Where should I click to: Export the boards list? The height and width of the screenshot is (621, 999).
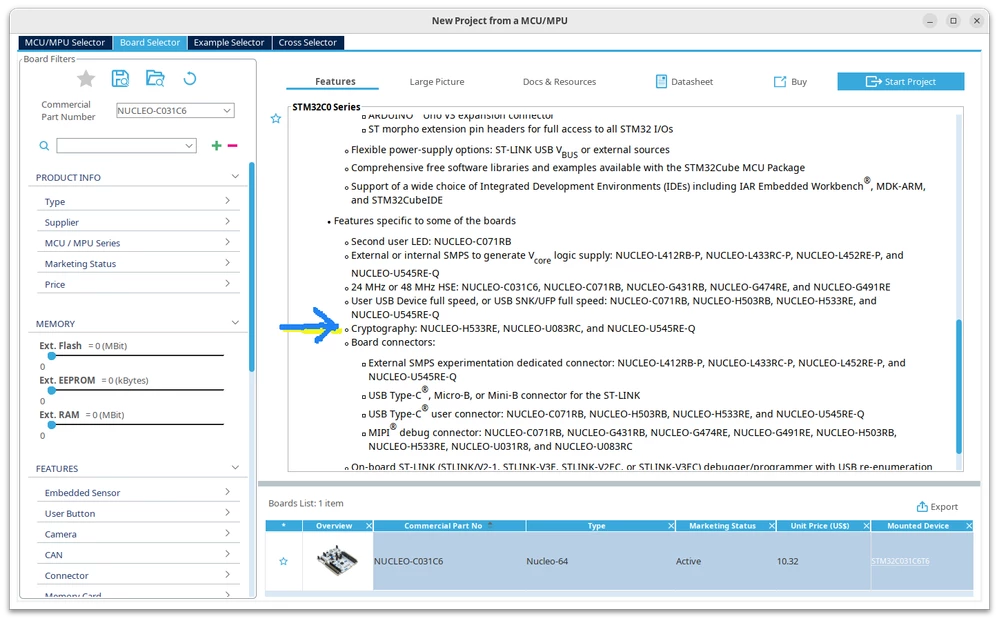click(x=937, y=507)
